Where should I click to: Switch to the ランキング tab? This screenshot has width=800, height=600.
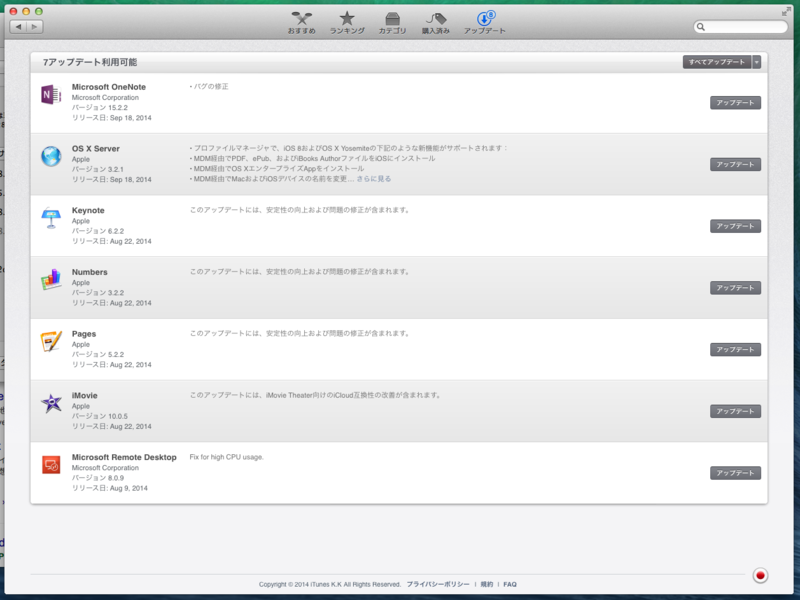tap(347, 23)
